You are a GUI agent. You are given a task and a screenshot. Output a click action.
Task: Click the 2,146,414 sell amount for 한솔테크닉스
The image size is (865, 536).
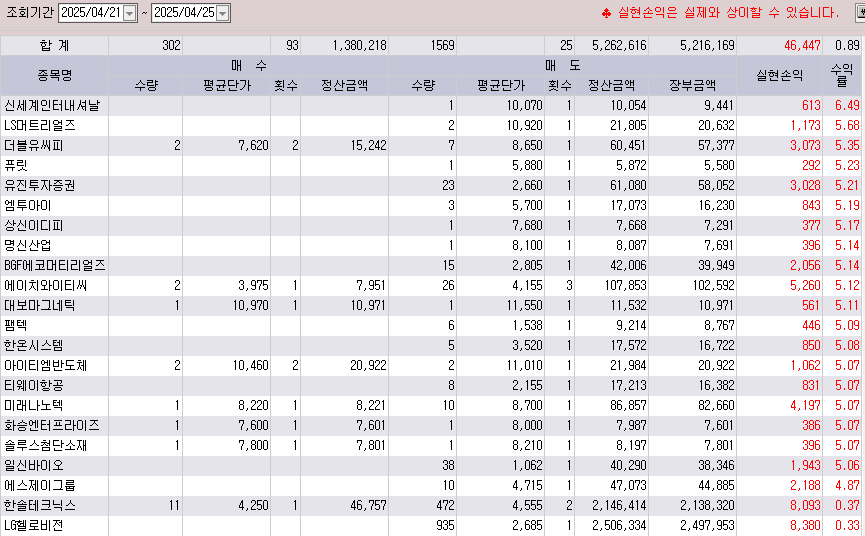click(x=619, y=506)
